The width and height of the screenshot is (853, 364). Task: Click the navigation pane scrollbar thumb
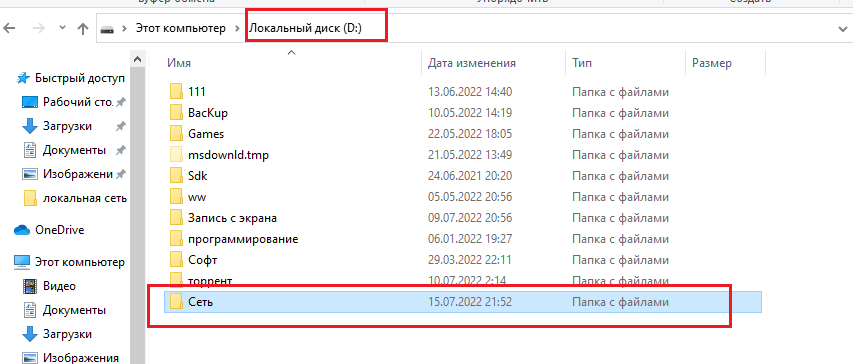pyautogui.click(x=138, y=215)
